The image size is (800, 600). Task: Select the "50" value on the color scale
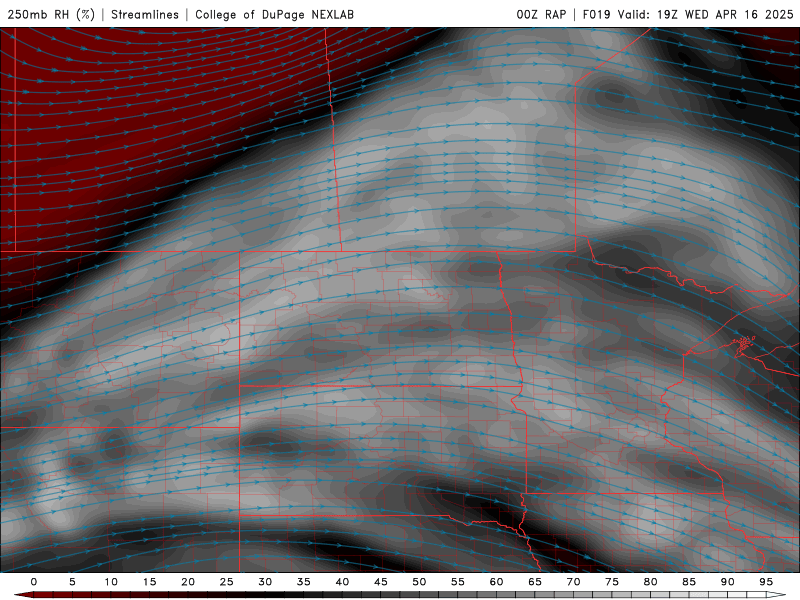419,582
